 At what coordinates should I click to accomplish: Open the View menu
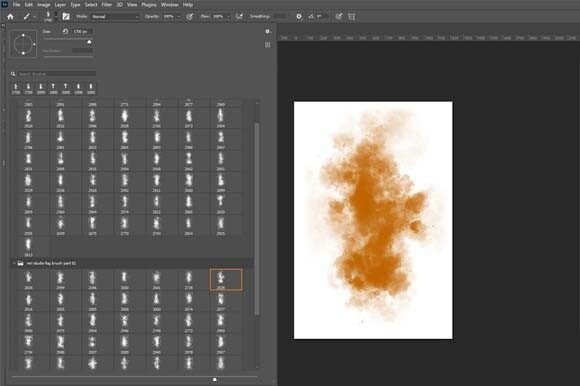[x=132, y=5]
